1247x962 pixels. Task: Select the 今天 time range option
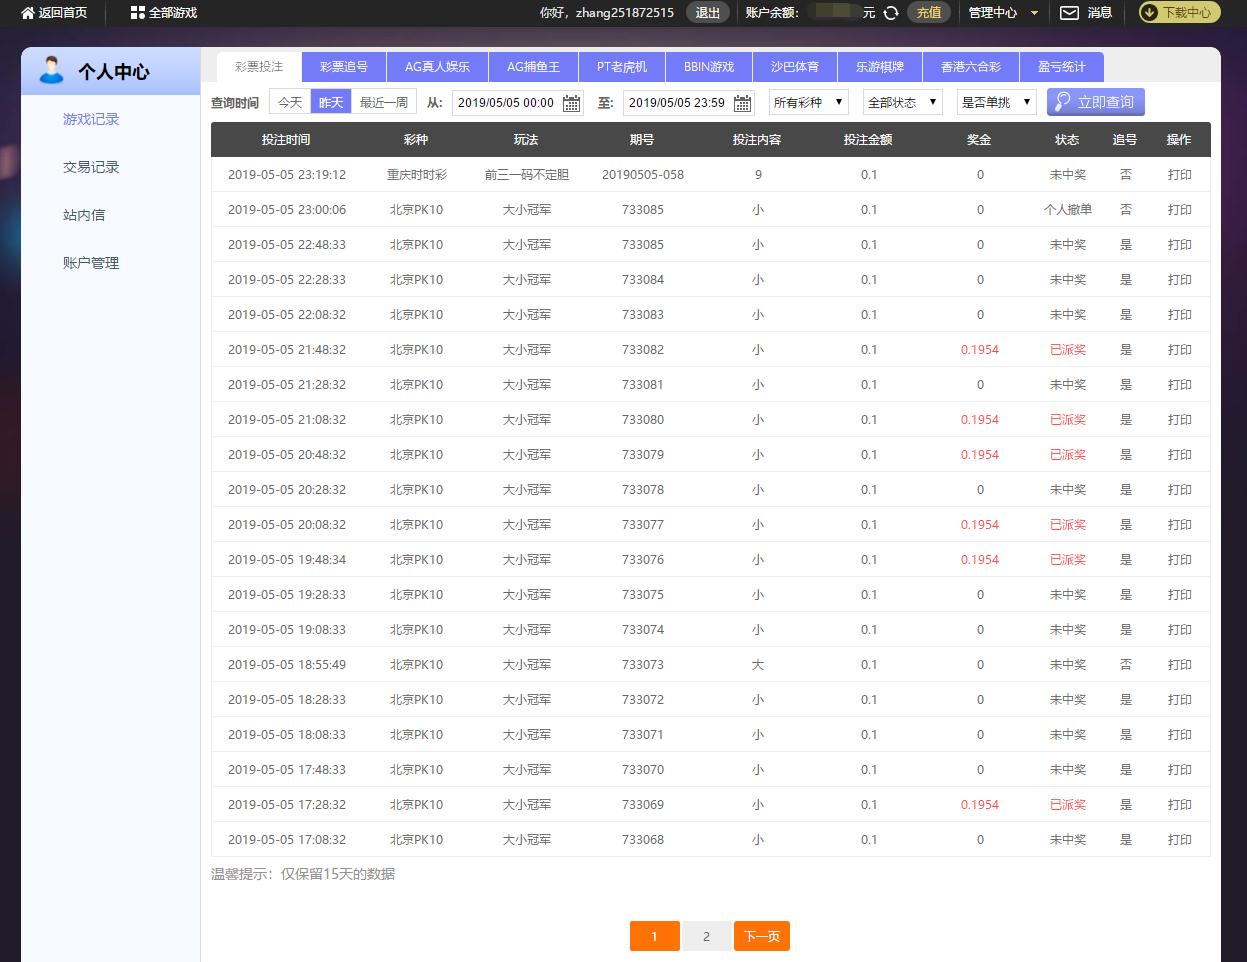tap(290, 102)
